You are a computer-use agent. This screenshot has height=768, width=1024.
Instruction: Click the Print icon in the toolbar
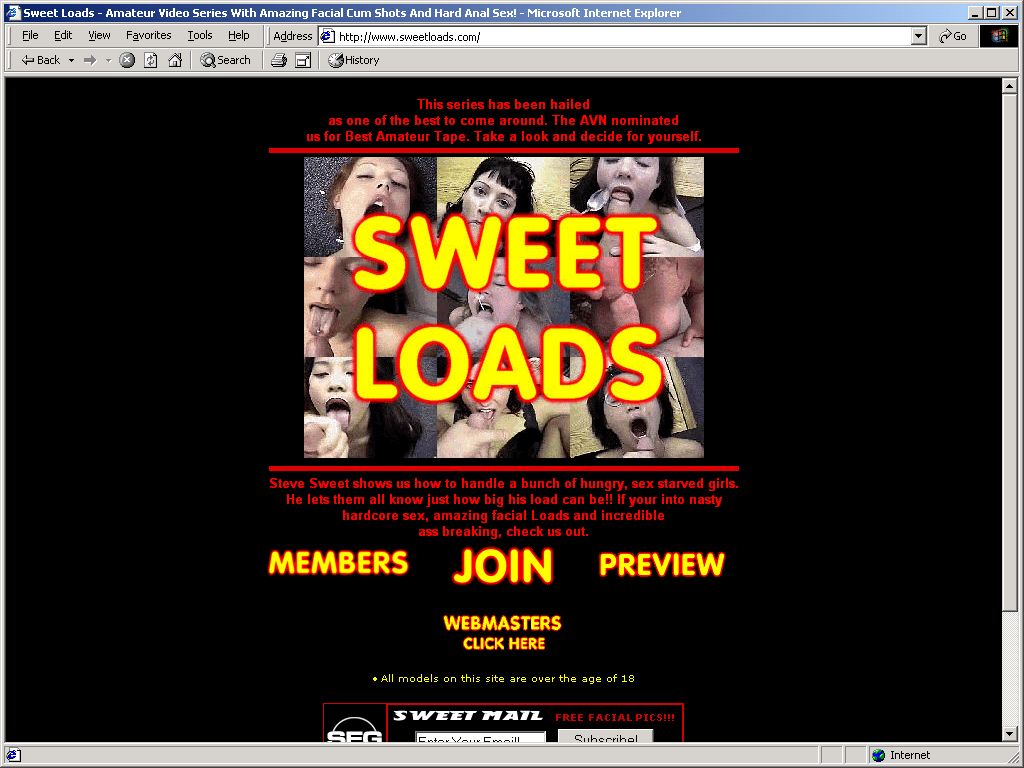(279, 60)
